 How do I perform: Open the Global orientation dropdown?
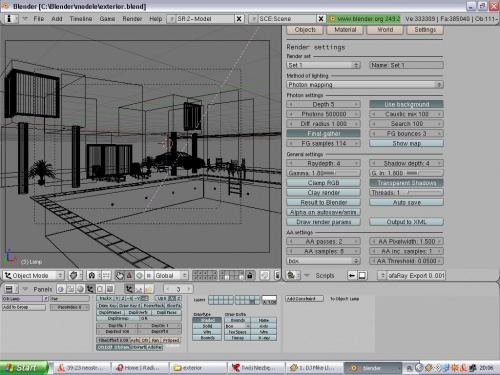click(171, 275)
